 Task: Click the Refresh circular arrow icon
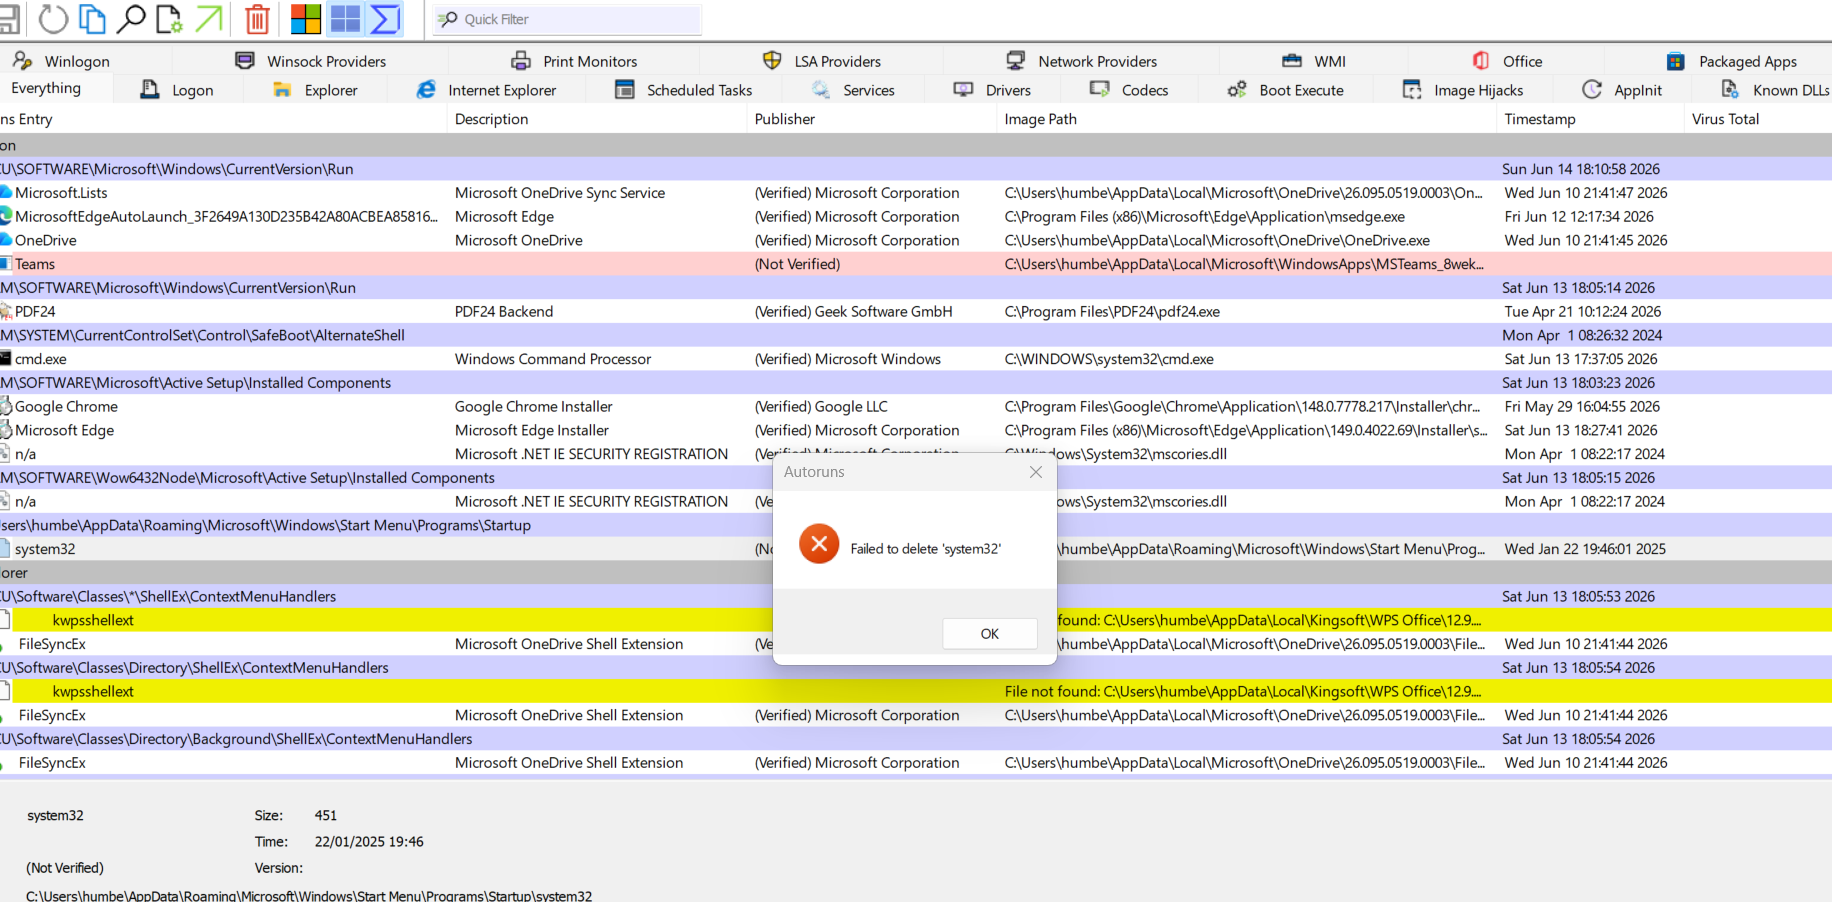point(53,19)
